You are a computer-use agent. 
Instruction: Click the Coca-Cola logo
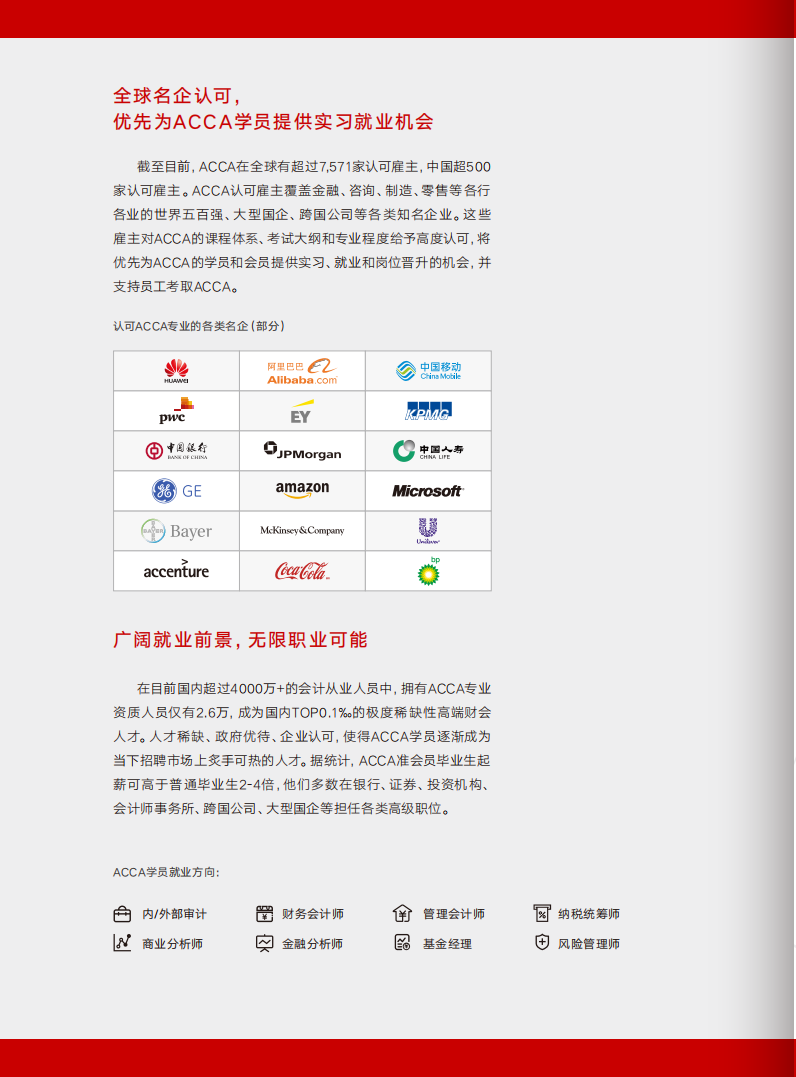tap(302, 571)
